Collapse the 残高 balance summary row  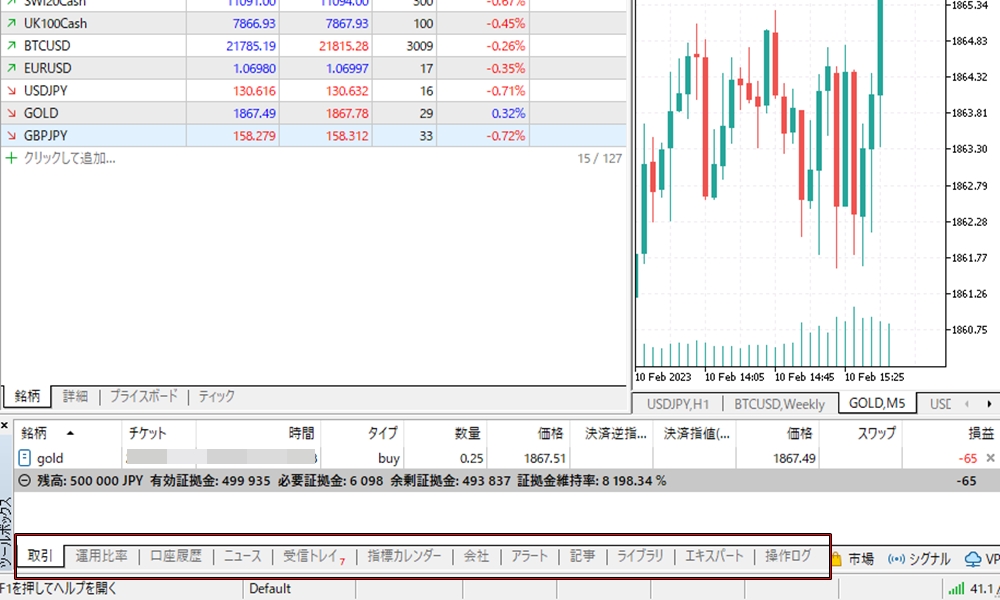(x=25, y=481)
